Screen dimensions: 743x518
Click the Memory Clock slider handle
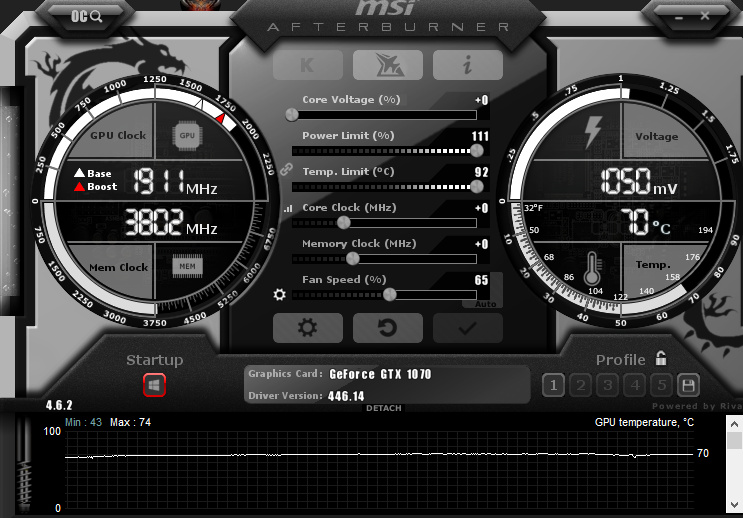[353, 258]
